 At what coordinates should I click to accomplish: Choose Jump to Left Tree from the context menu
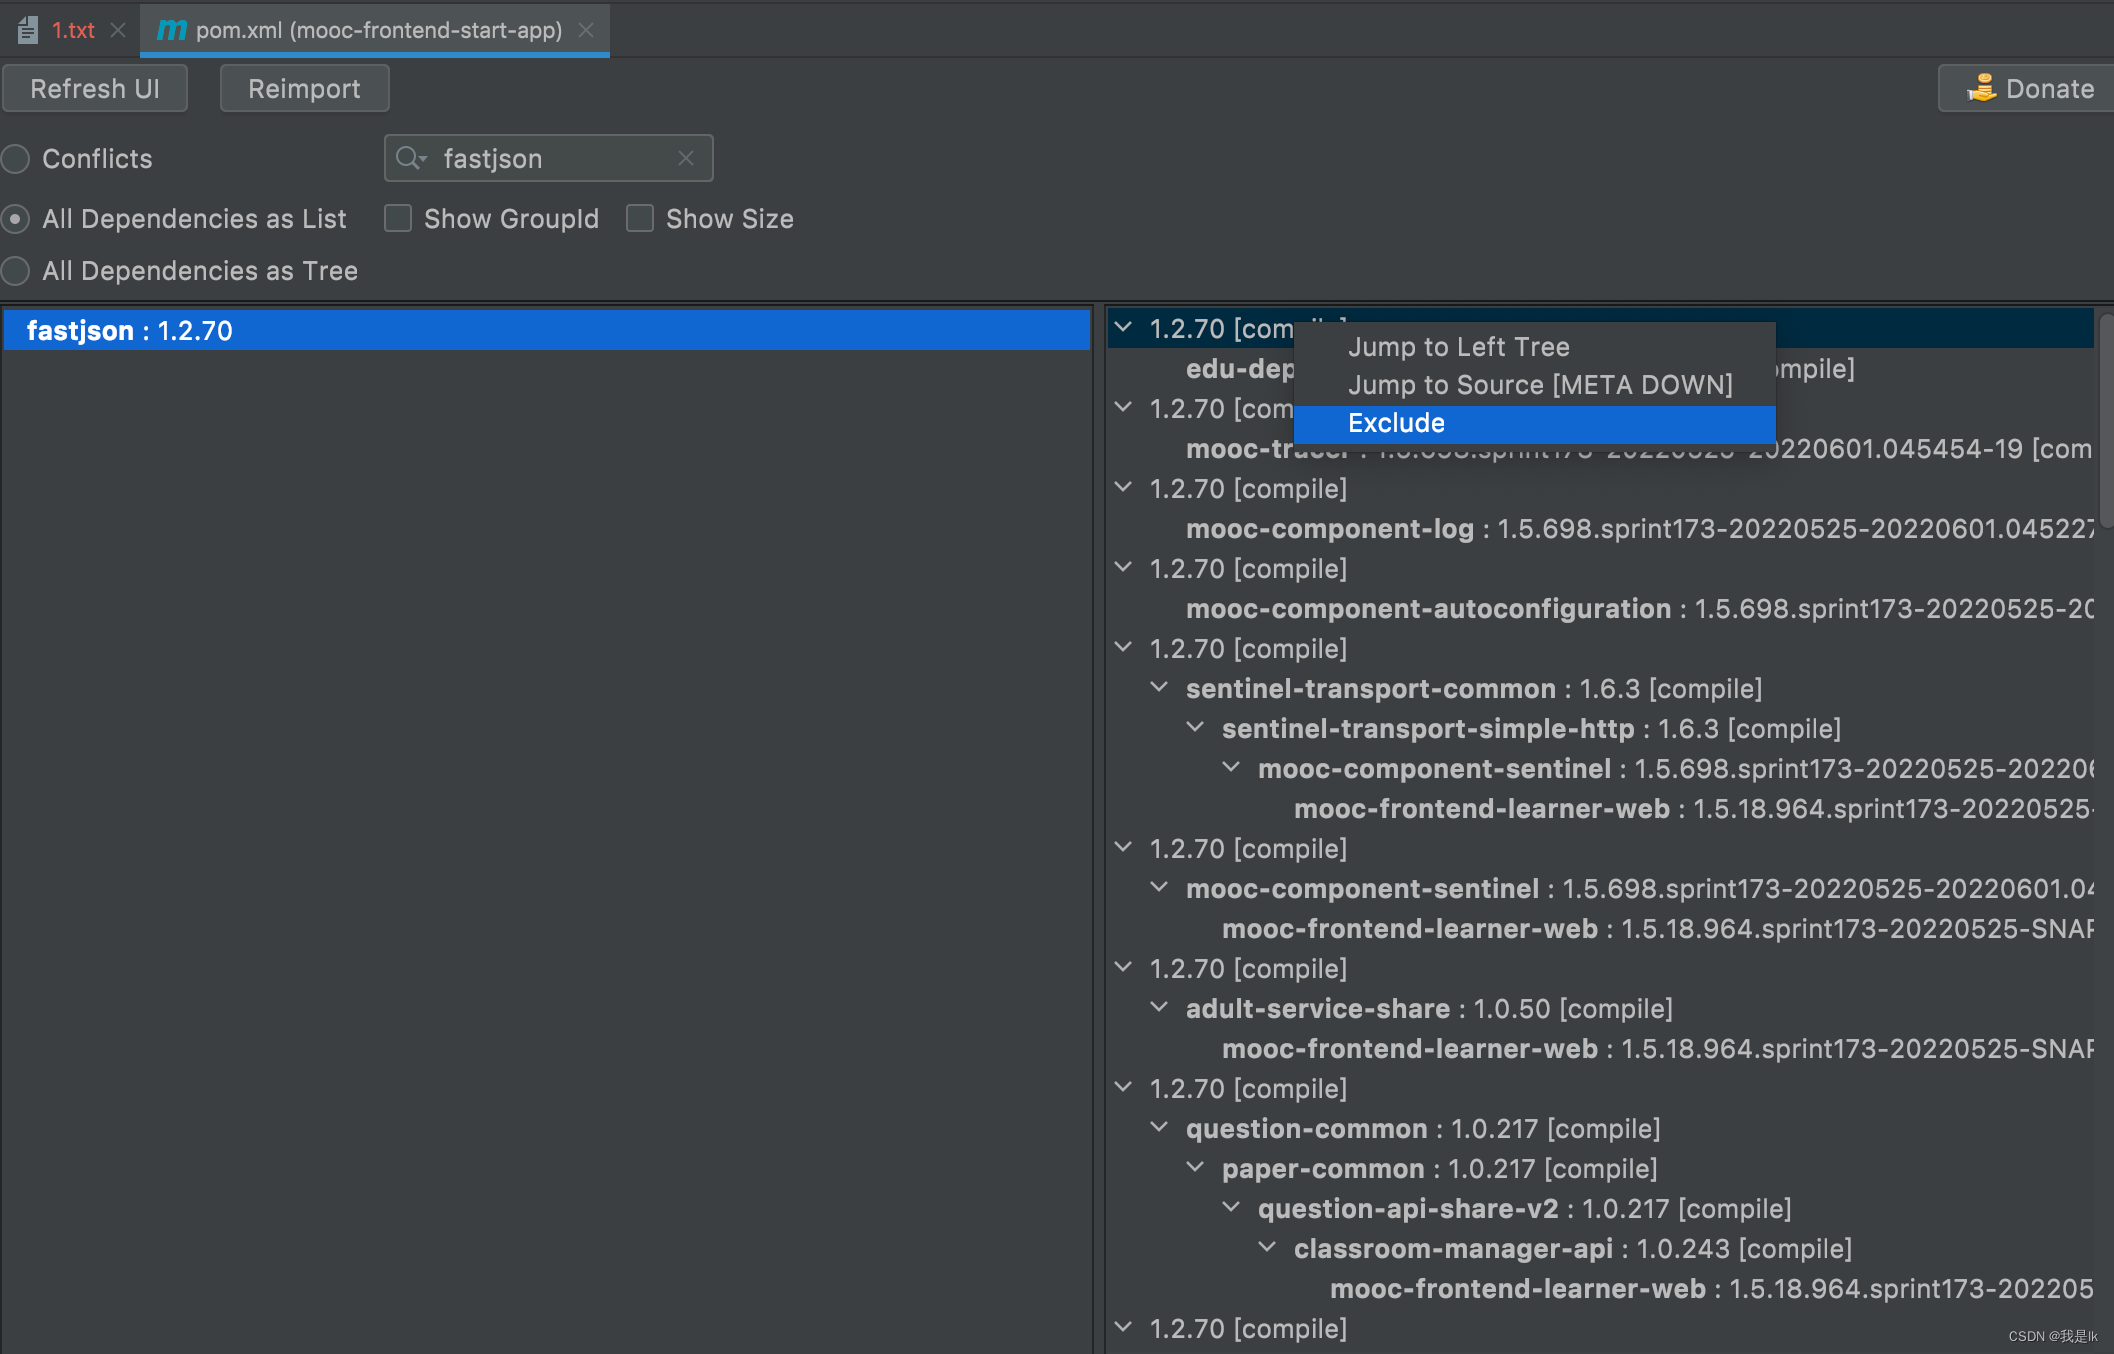pyautogui.click(x=1458, y=347)
